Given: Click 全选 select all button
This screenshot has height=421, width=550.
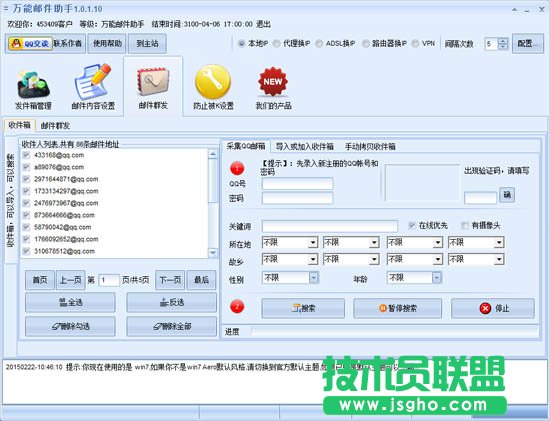Looking at the screenshot, I should (x=70, y=302).
